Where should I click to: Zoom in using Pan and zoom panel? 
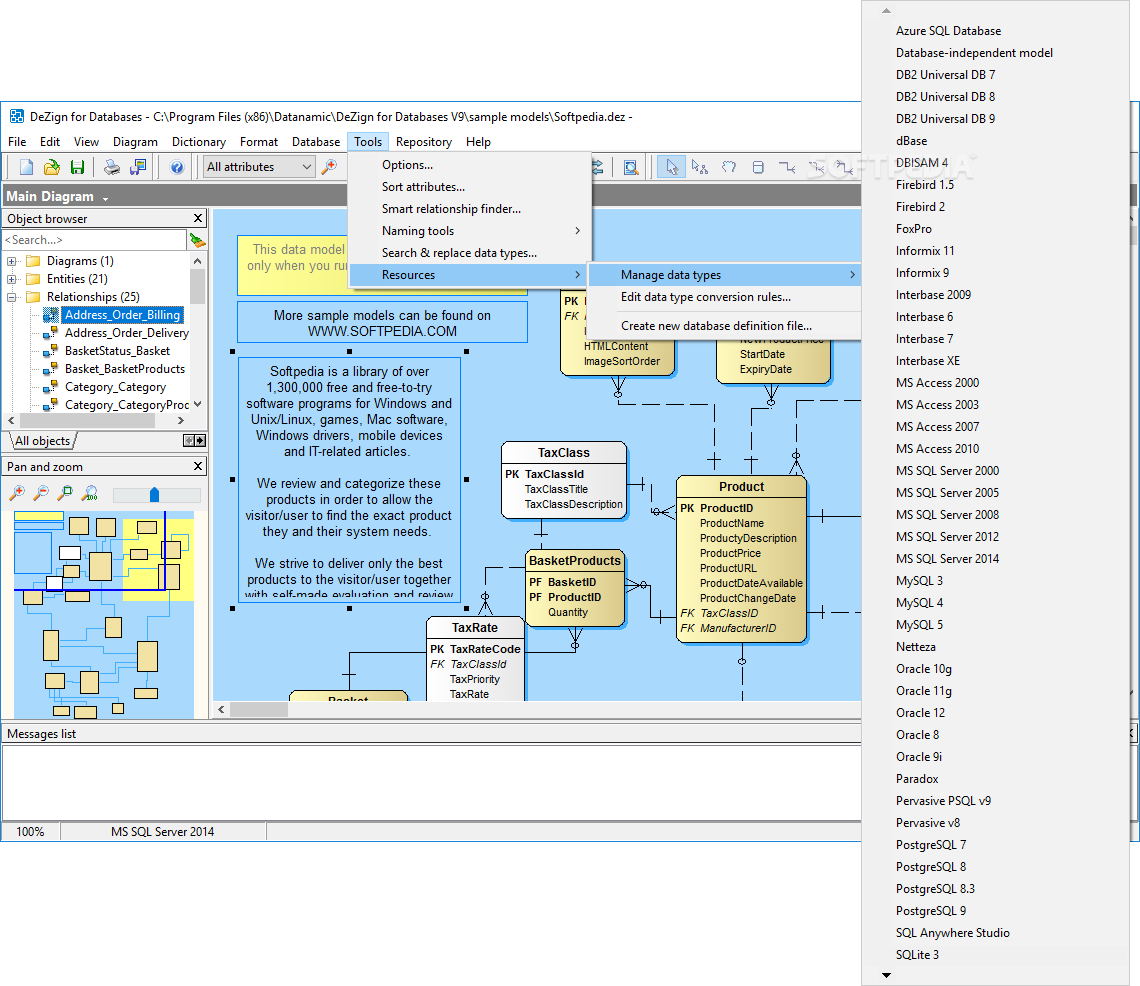(17, 494)
